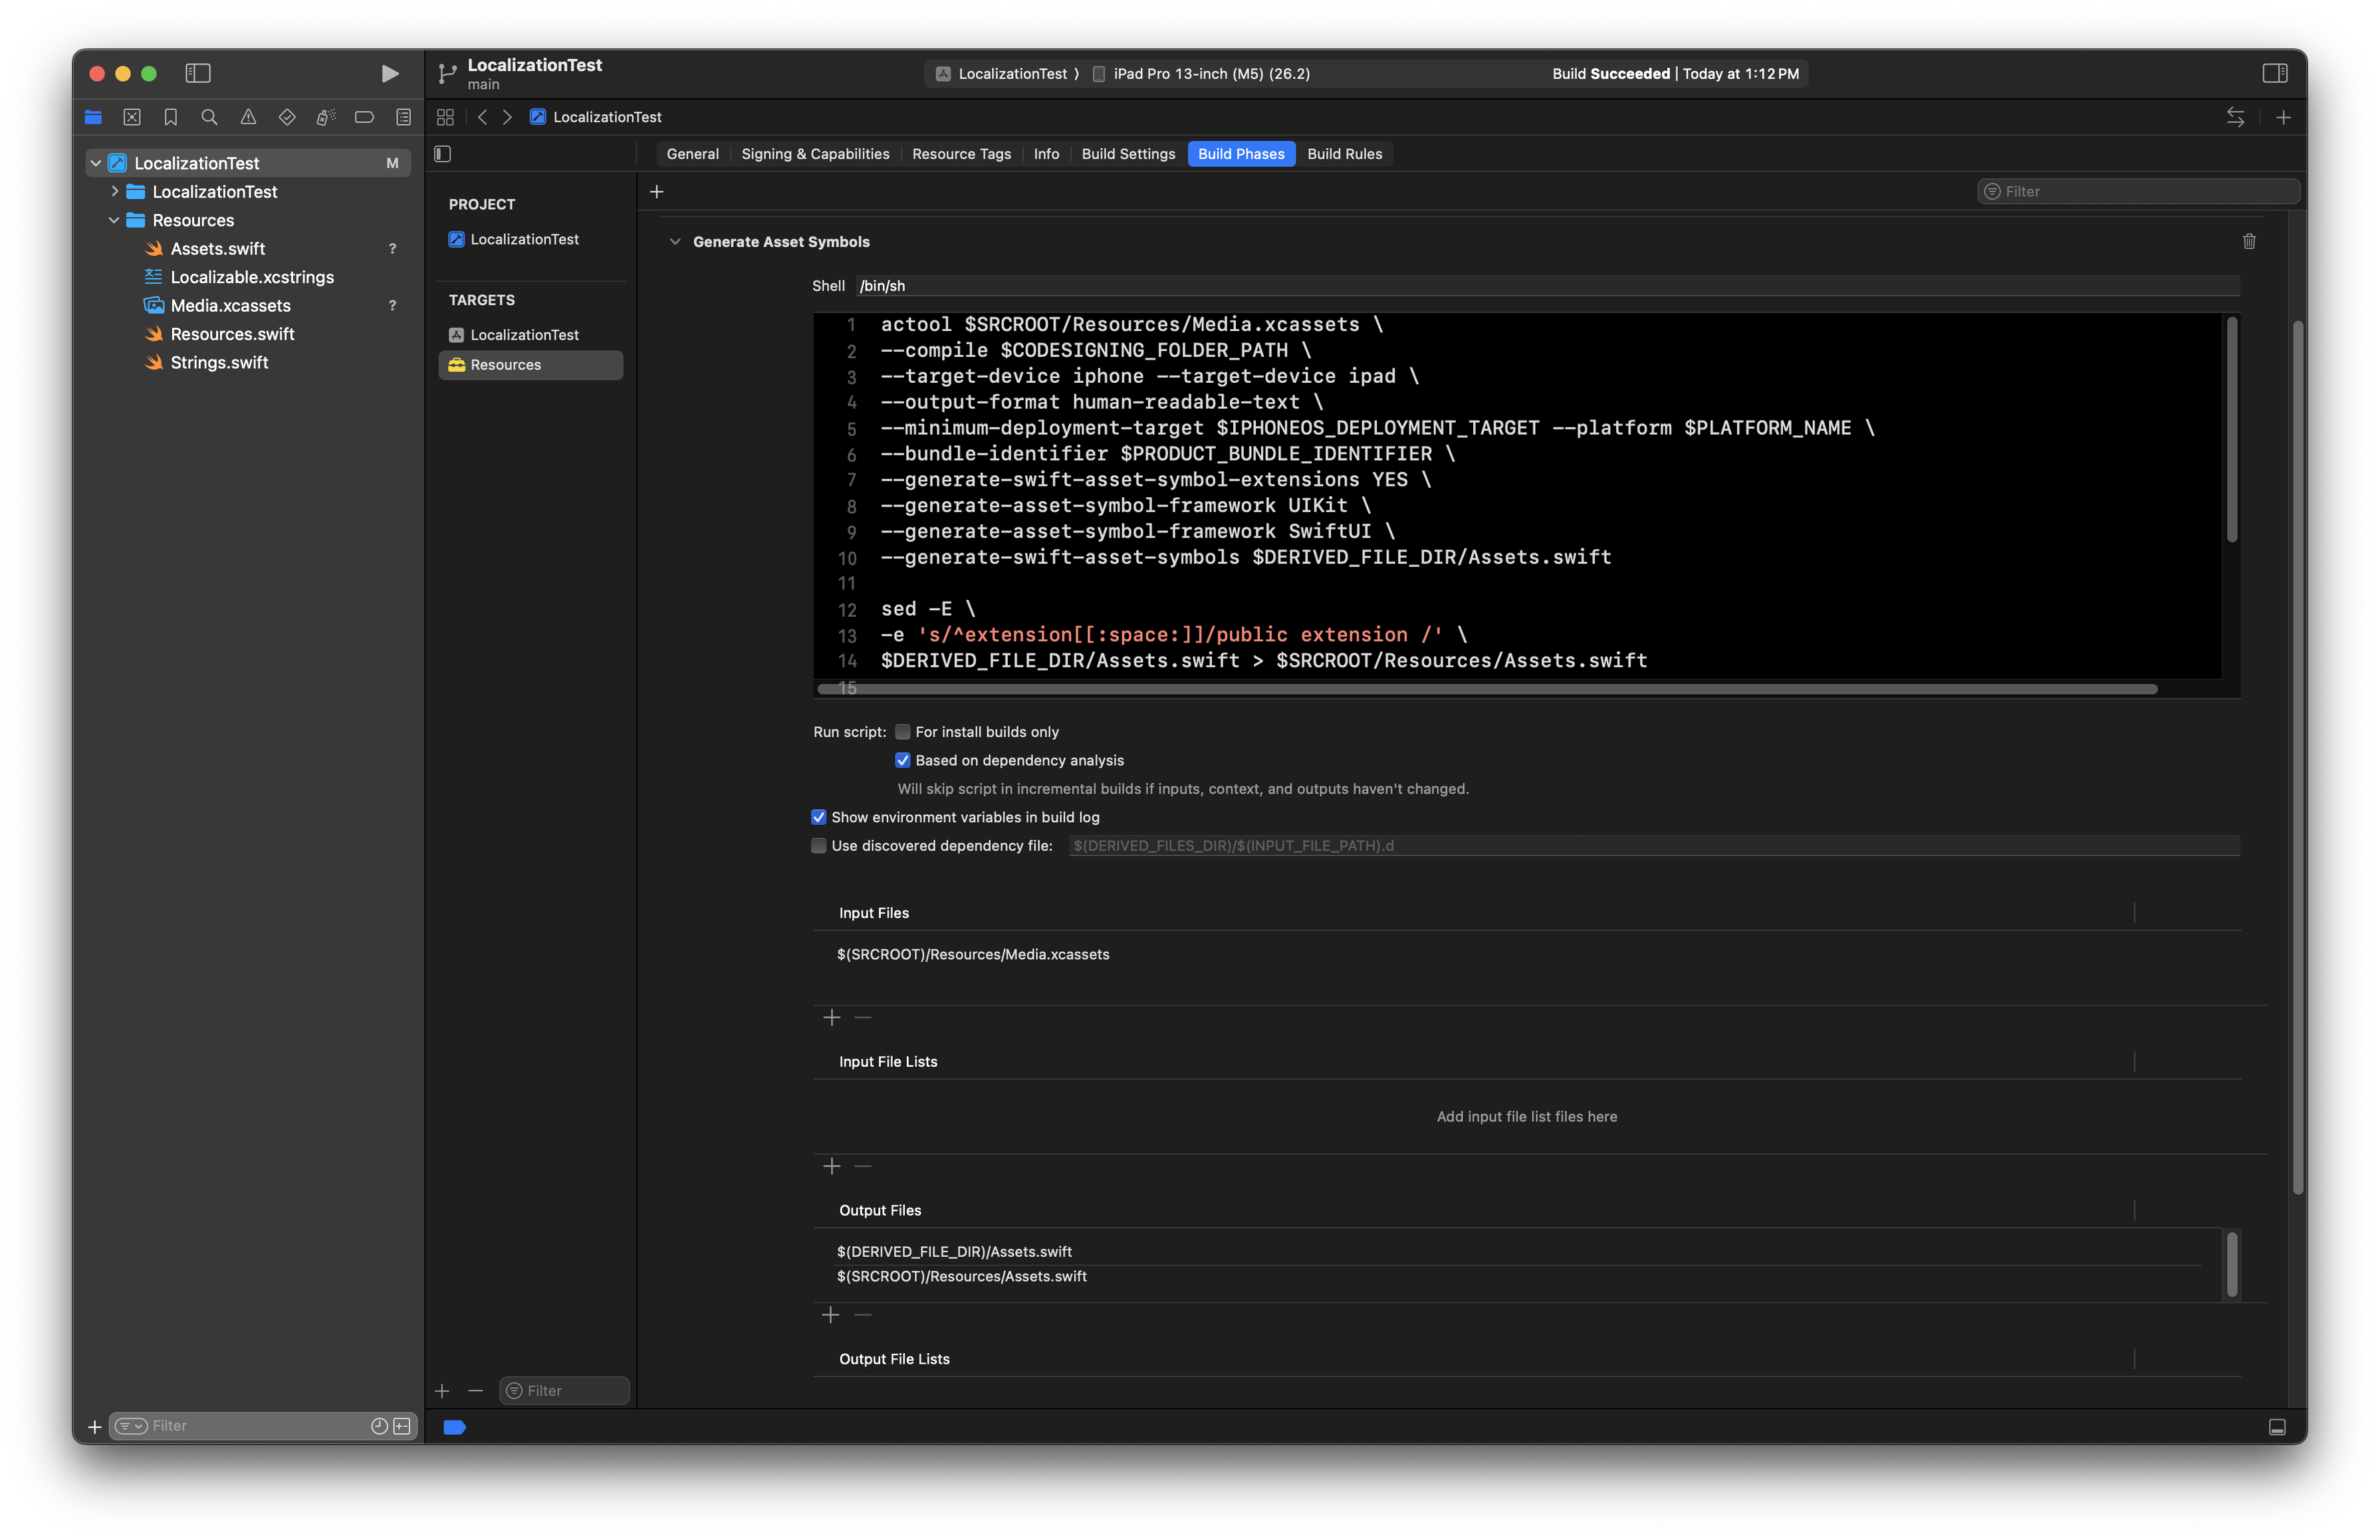Add a new editor pane
This screenshot has height=1540, width=2380.
point(2283,117)
